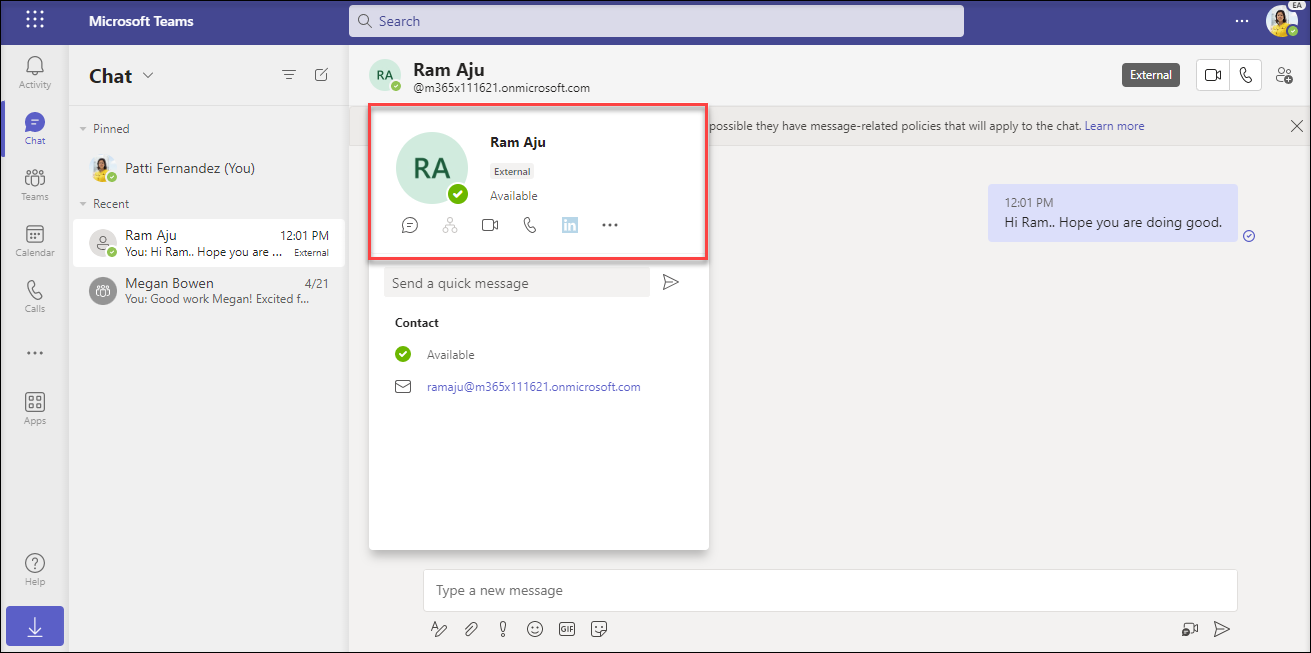Image resolution: width=1311 pixels, height=653 pixels.
Task: Click the Send a quick message field
Action: pyautogui.click(x=516, y=283)
